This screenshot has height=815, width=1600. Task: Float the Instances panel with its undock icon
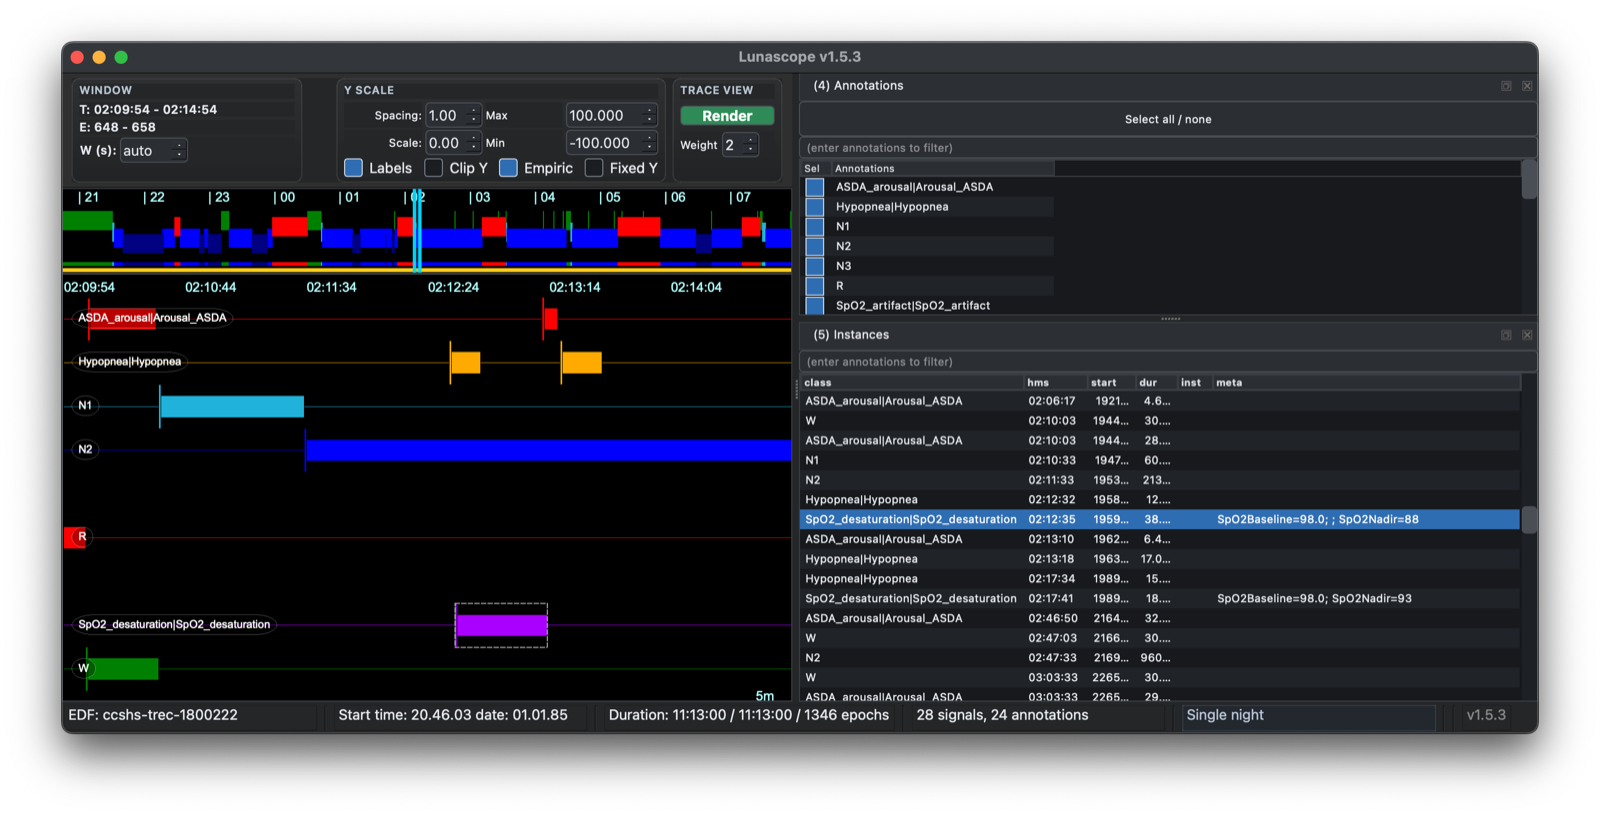click(x=1506, y=335)
